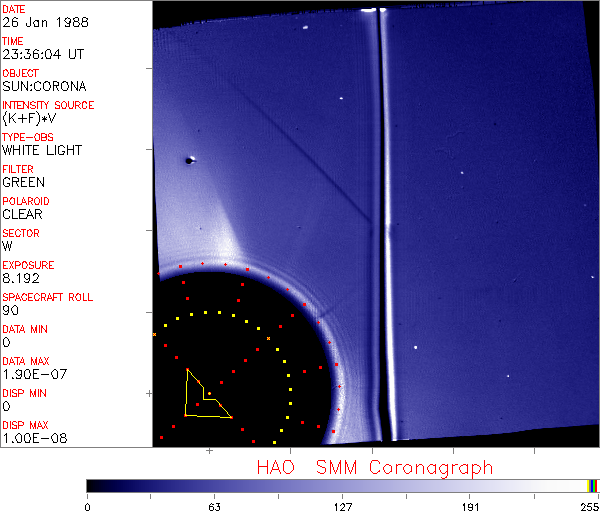The image size is (600, 512).
Task: Click the 255 tick label under color bar
Action: tap(588, 505)
